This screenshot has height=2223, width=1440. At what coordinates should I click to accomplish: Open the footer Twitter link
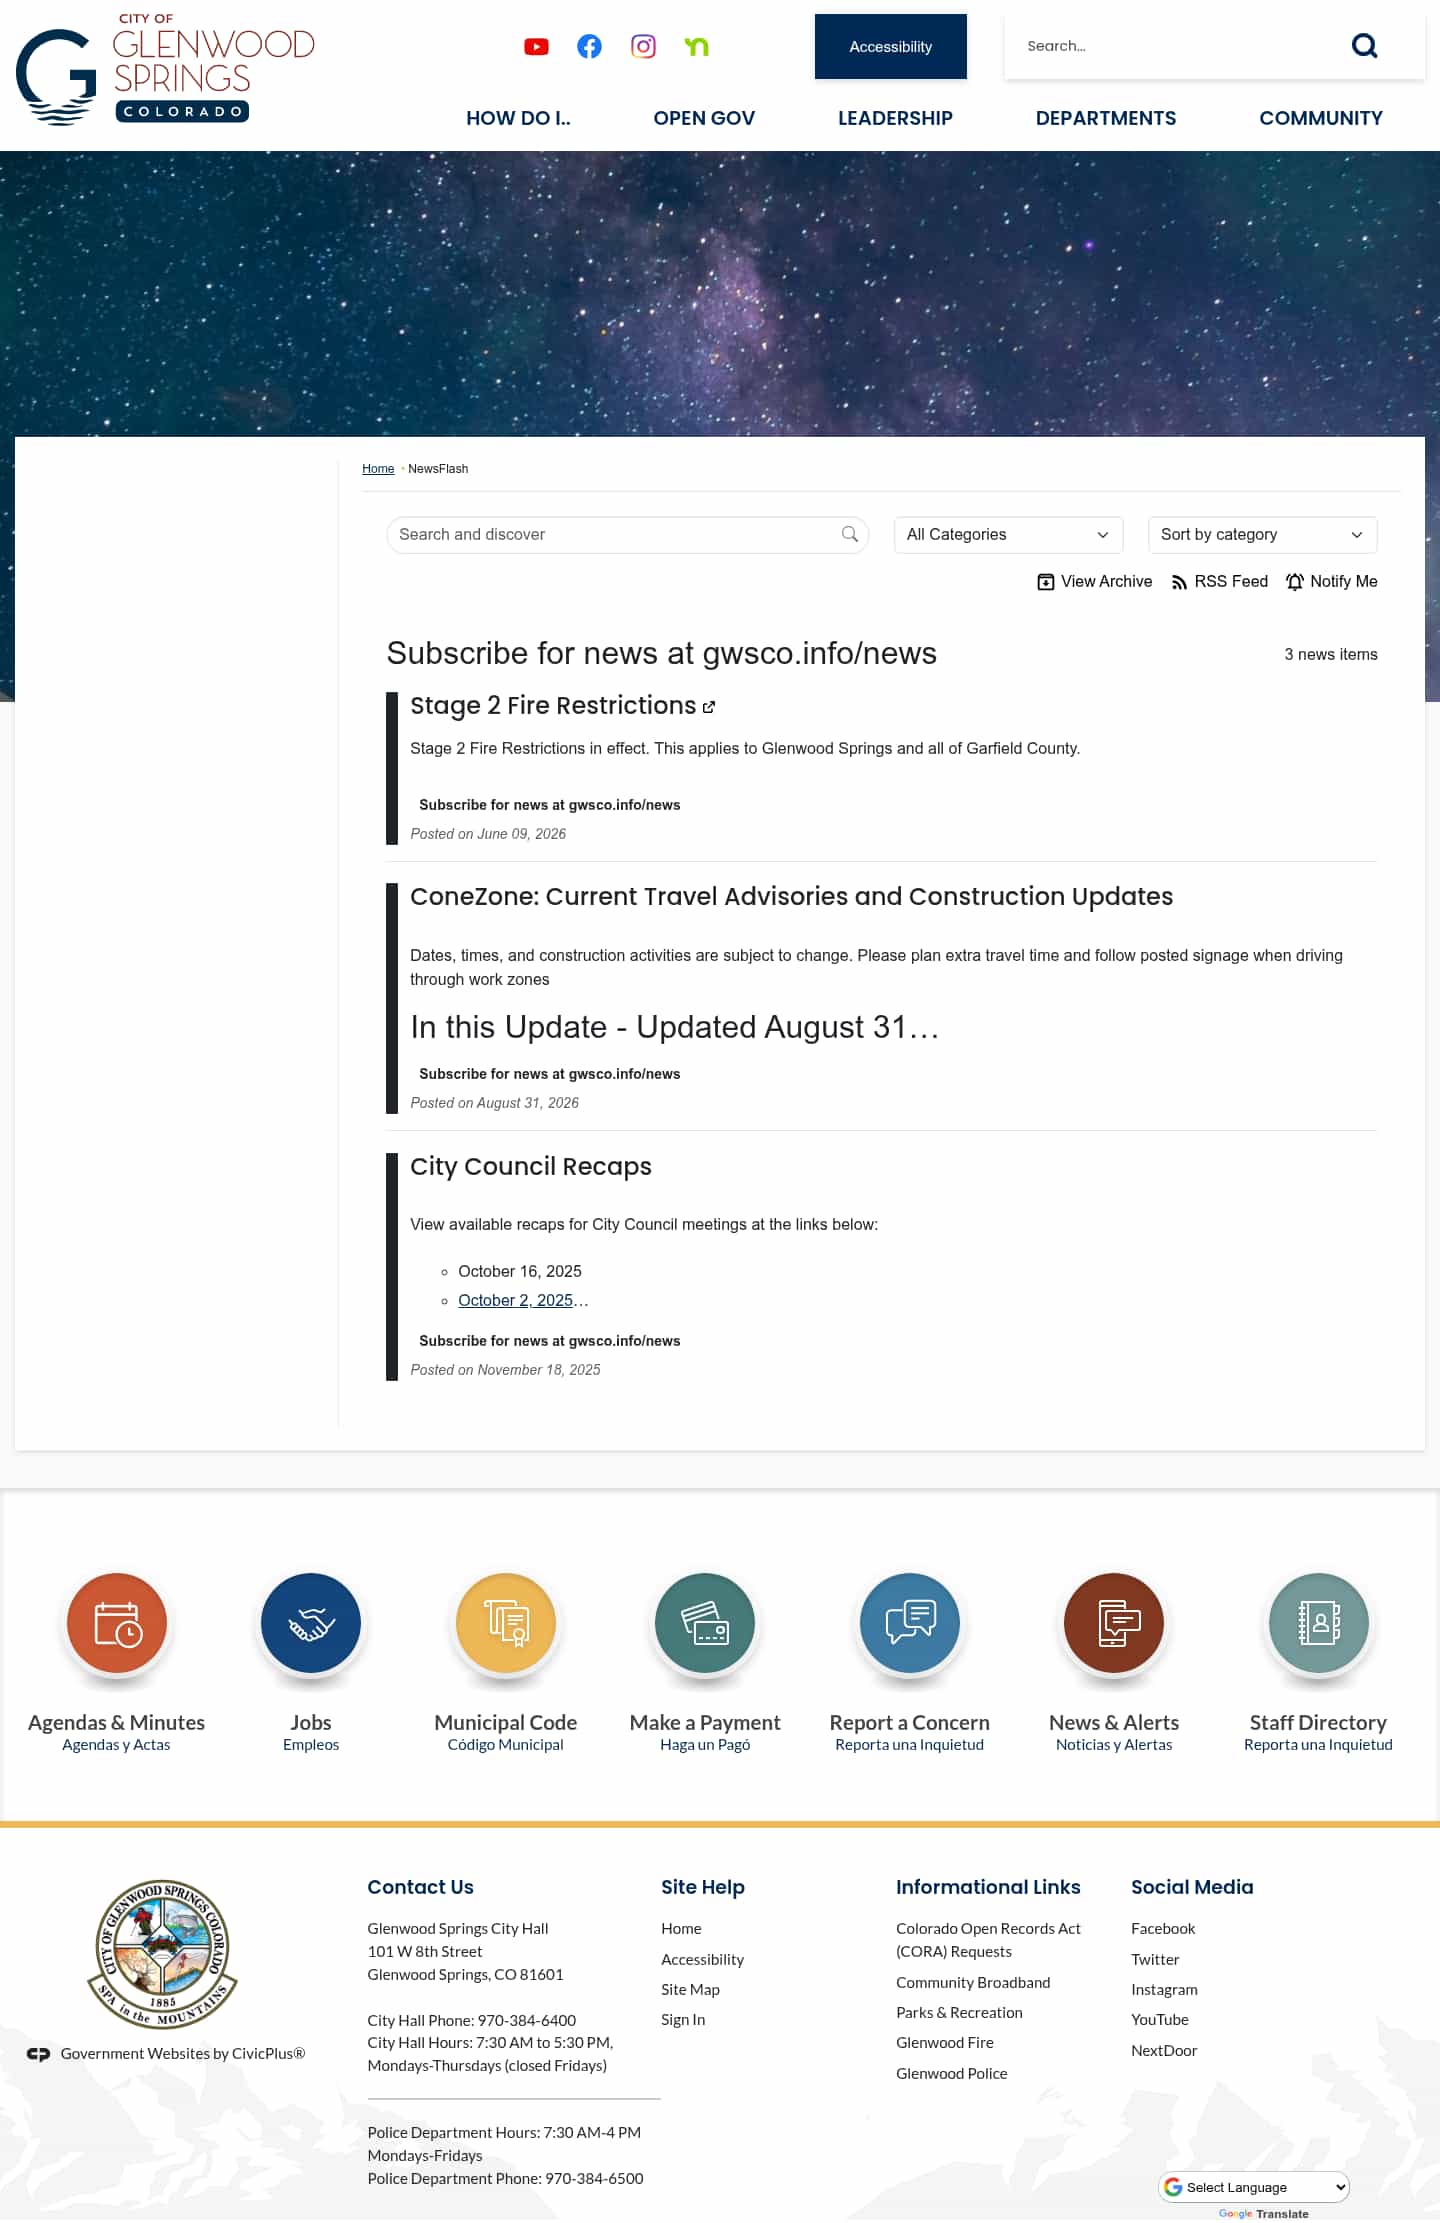click(1155, 1959)
